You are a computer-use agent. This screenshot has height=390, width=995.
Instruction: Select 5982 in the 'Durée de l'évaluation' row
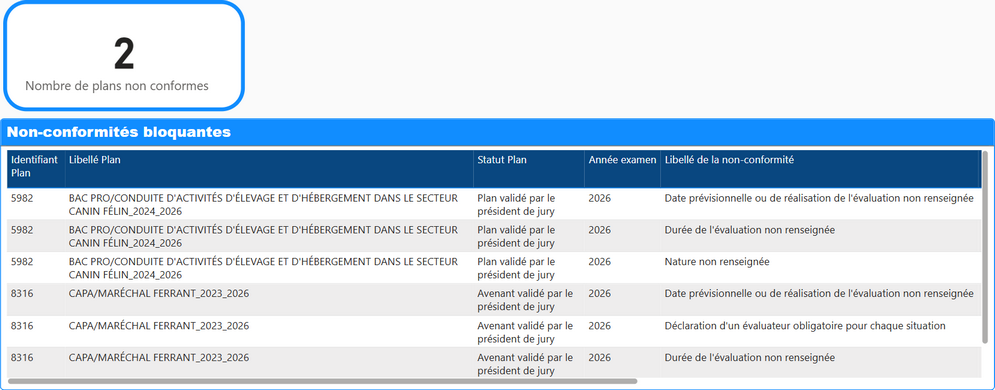coord(22,230)
